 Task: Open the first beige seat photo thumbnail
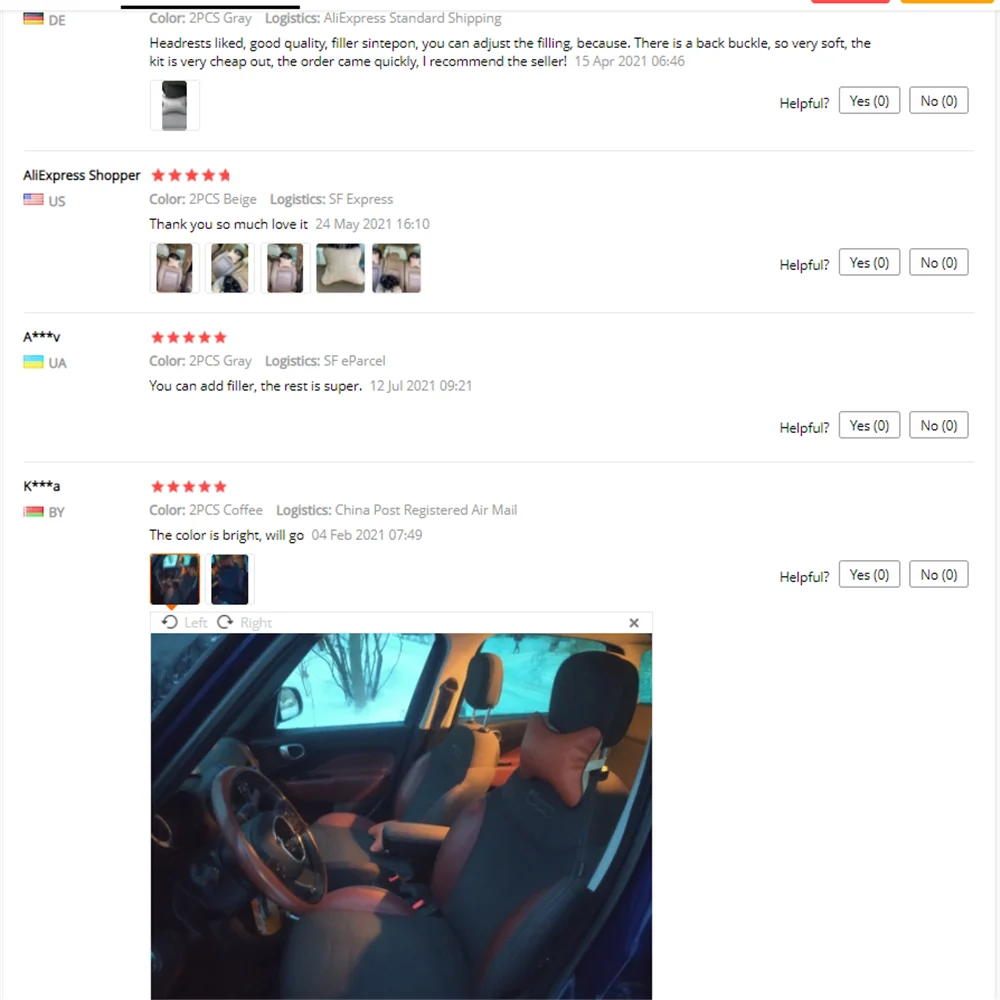pyautogui.click(x=175, y=268)
